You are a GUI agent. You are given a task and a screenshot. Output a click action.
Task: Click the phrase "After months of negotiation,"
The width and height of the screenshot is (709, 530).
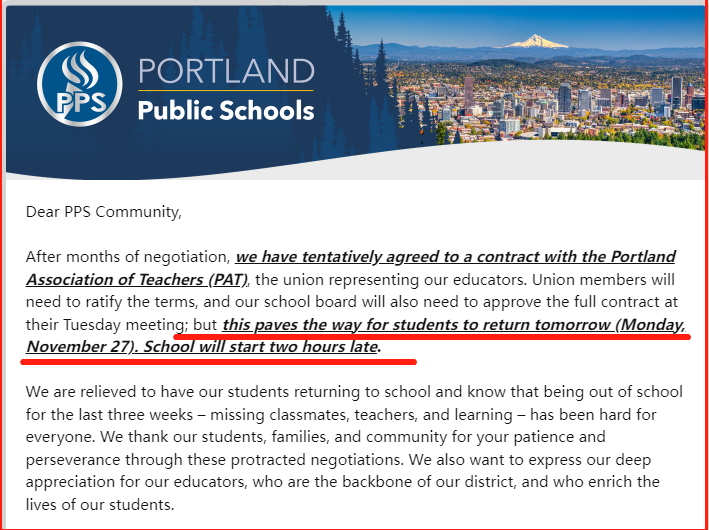(x=128, y=257)
